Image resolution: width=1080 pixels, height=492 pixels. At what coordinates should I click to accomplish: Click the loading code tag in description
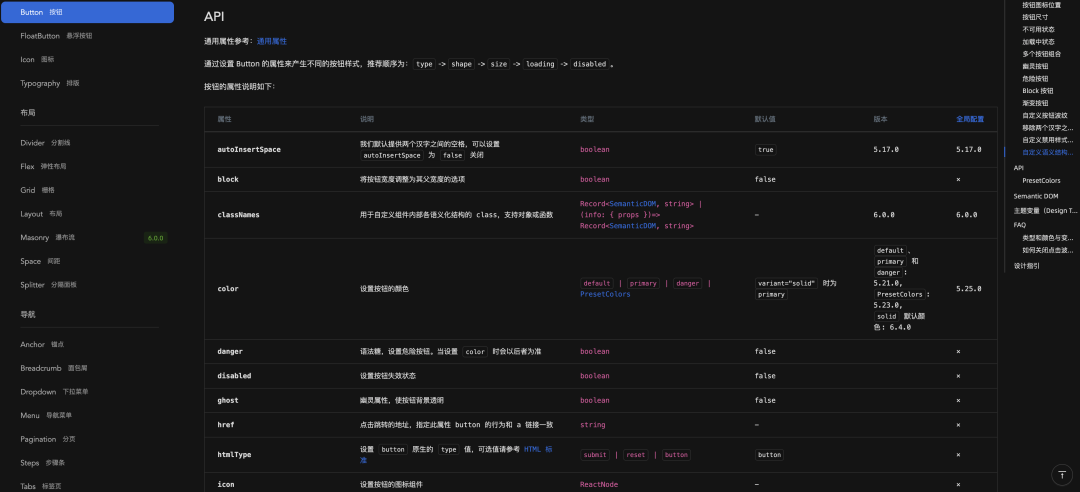coord(540,64)
